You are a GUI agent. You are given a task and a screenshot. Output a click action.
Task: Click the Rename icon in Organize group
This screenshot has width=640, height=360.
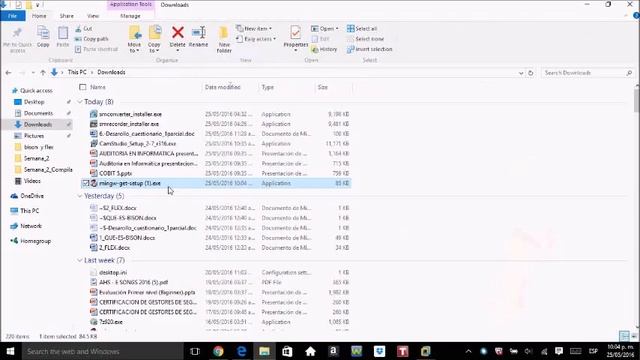click(198, 33)
